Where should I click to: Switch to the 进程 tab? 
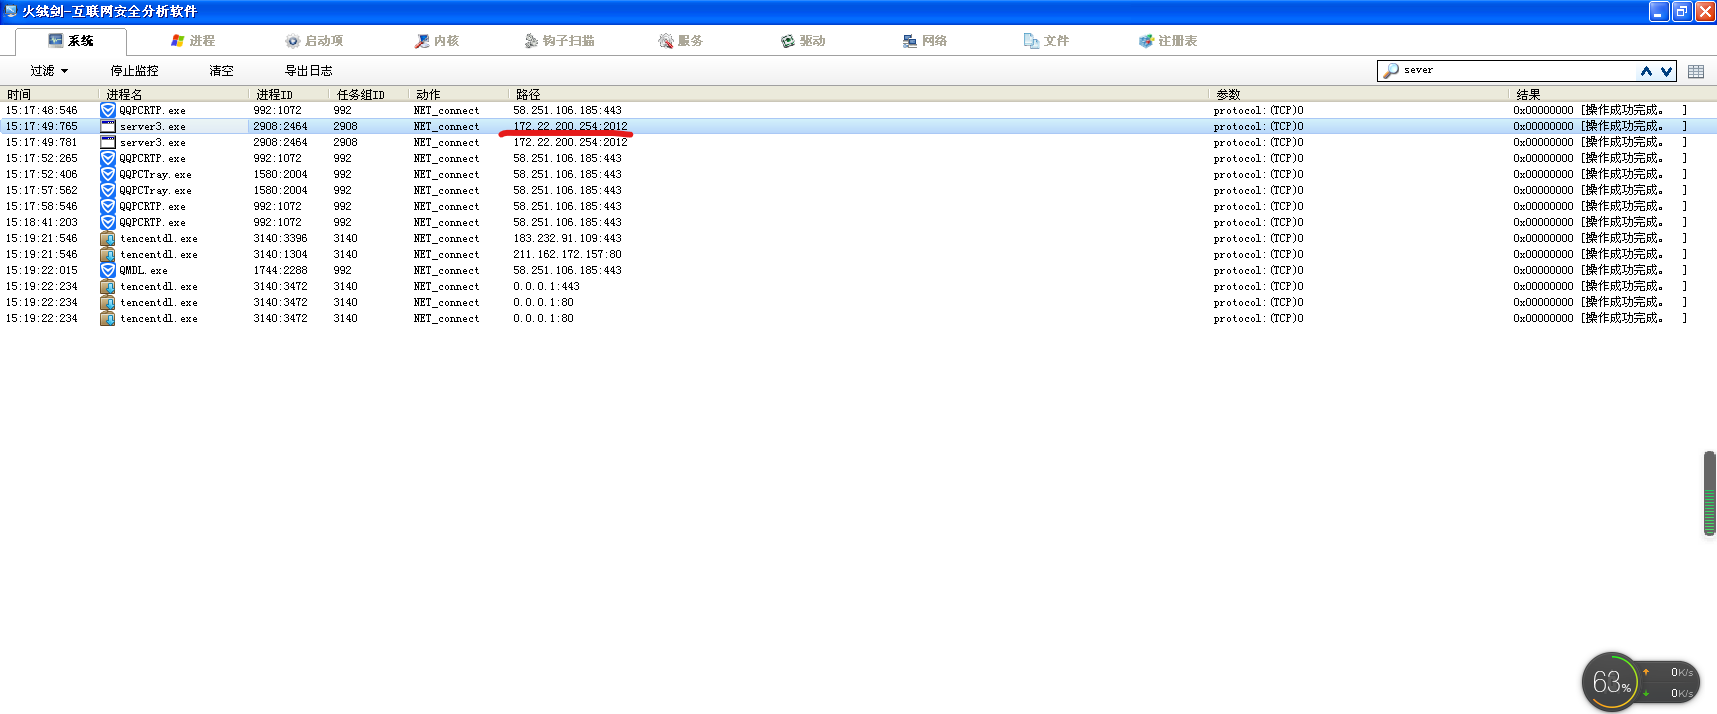(x=193, y=41)
